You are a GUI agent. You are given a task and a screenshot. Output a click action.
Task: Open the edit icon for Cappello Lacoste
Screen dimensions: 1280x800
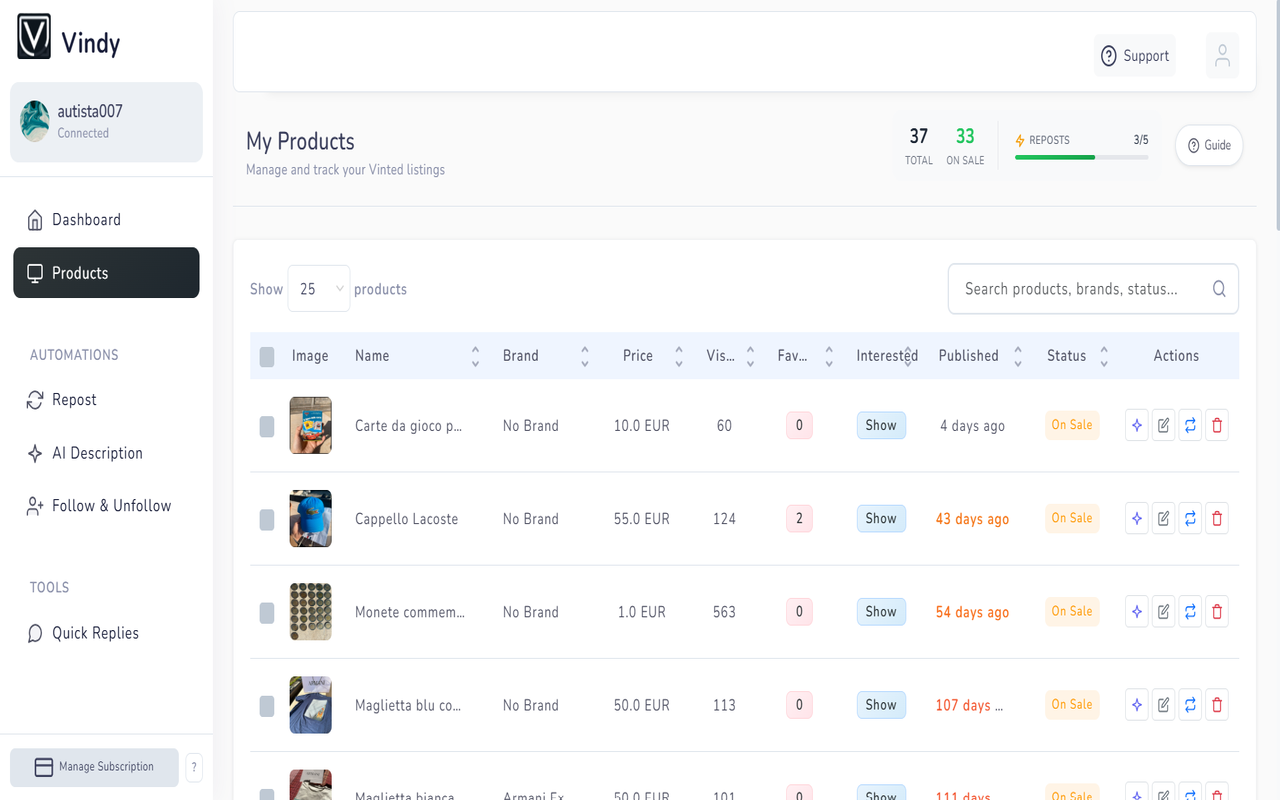tap(1163, 518)
